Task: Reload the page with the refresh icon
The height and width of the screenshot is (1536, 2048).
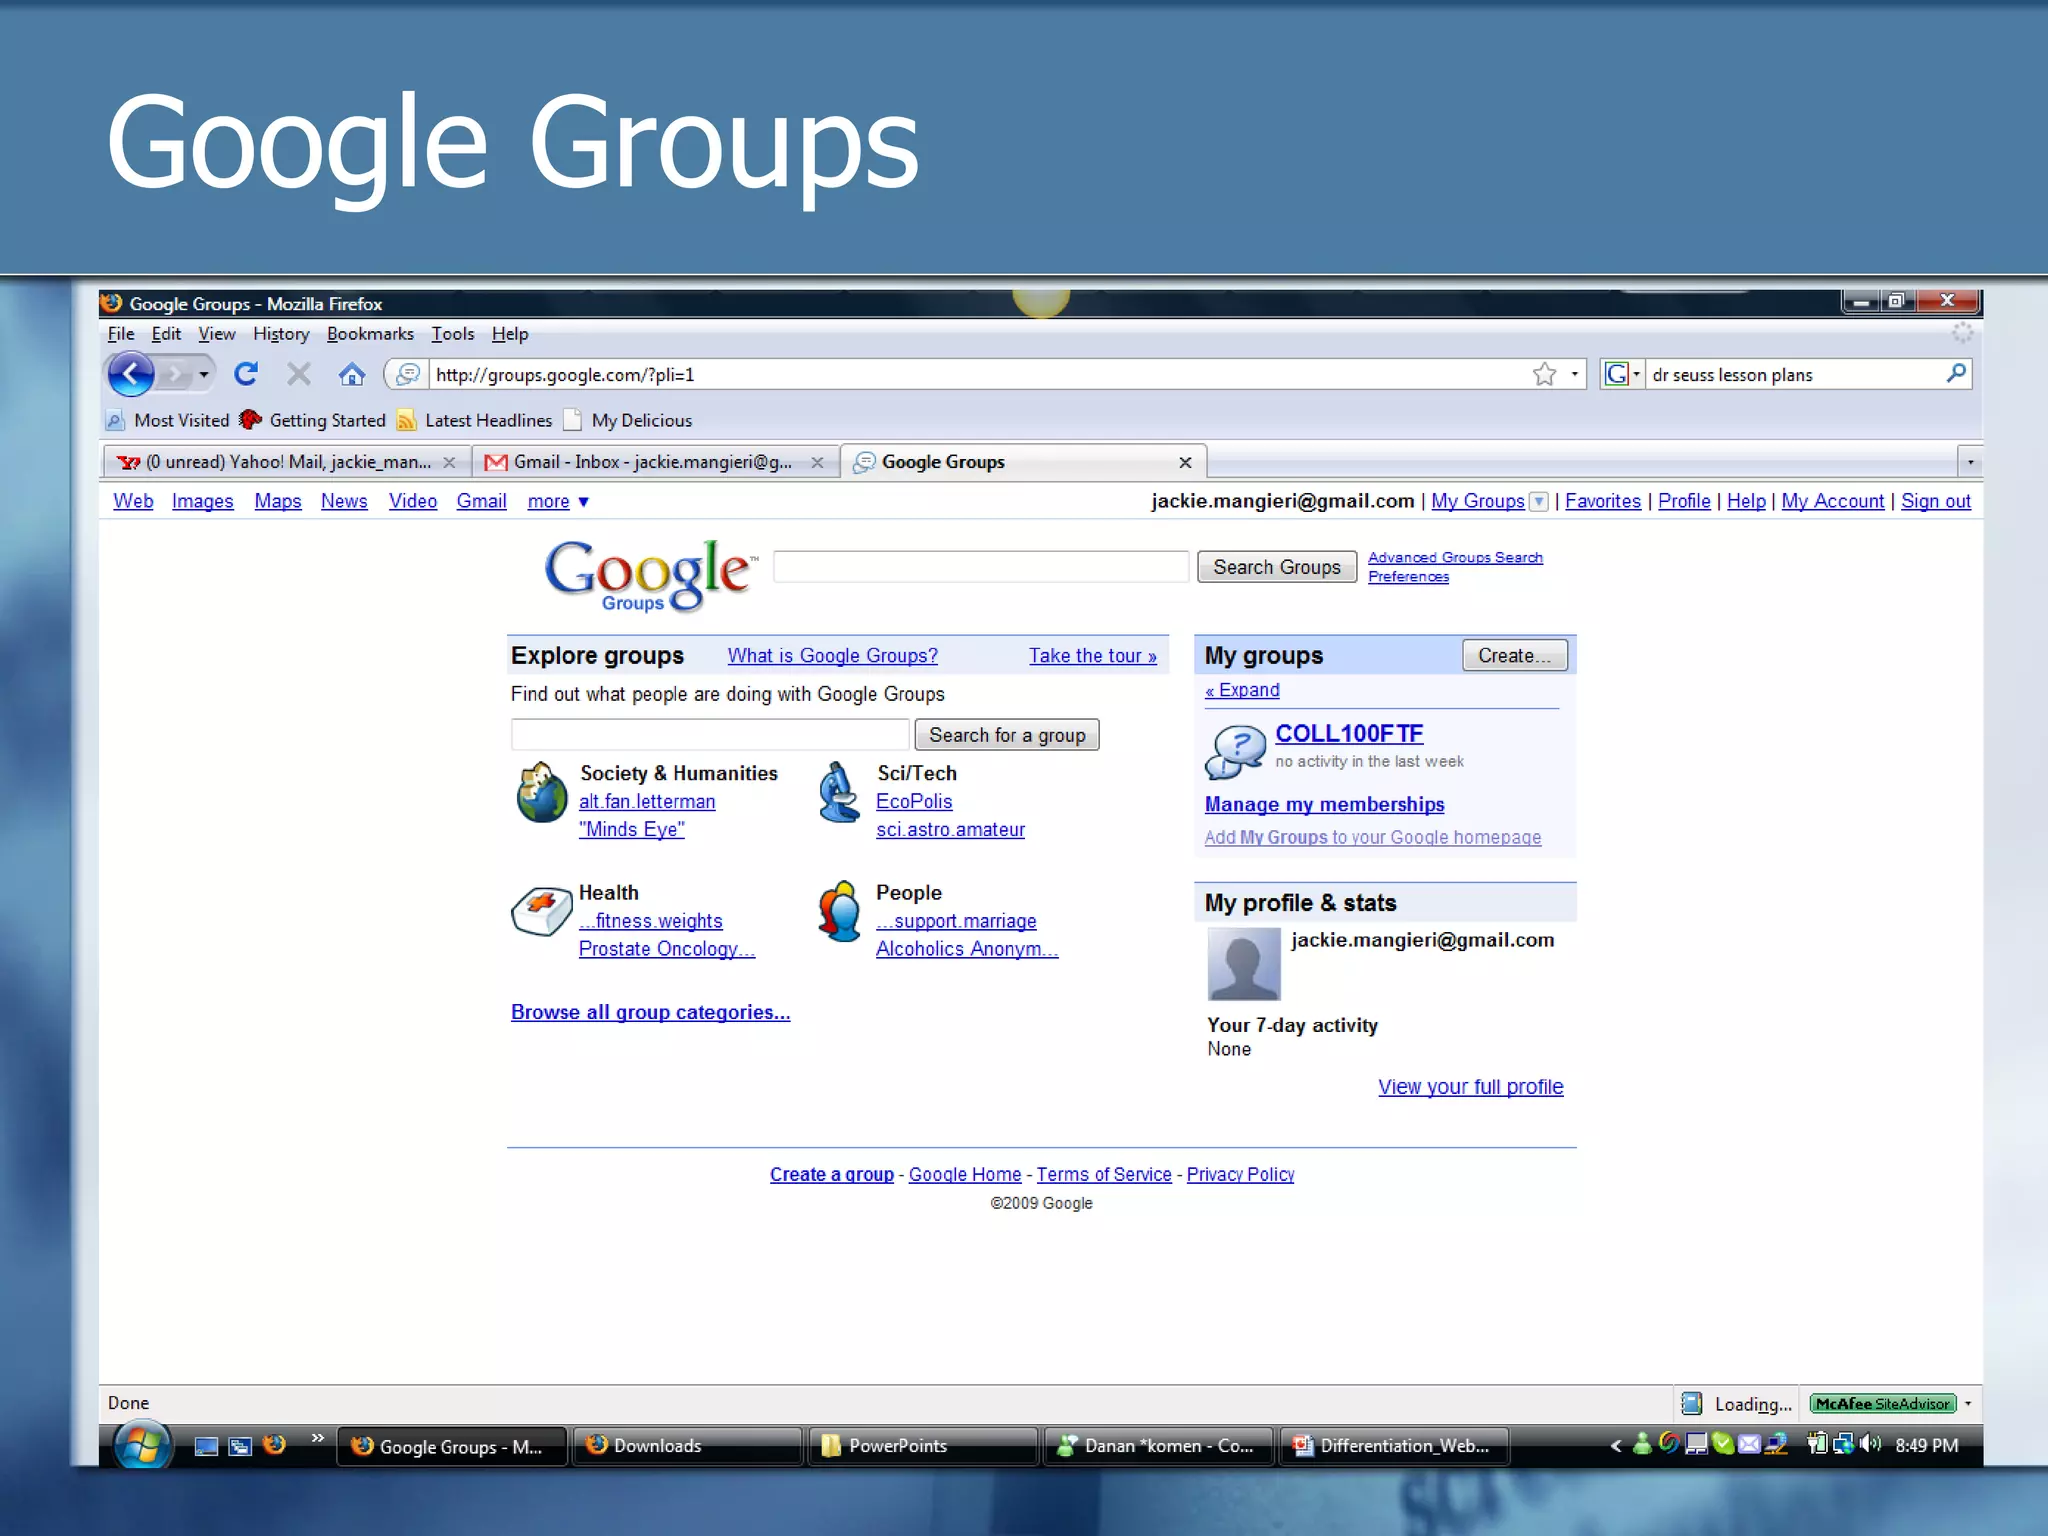Action: pyautogui.click(x=246, y=374)
